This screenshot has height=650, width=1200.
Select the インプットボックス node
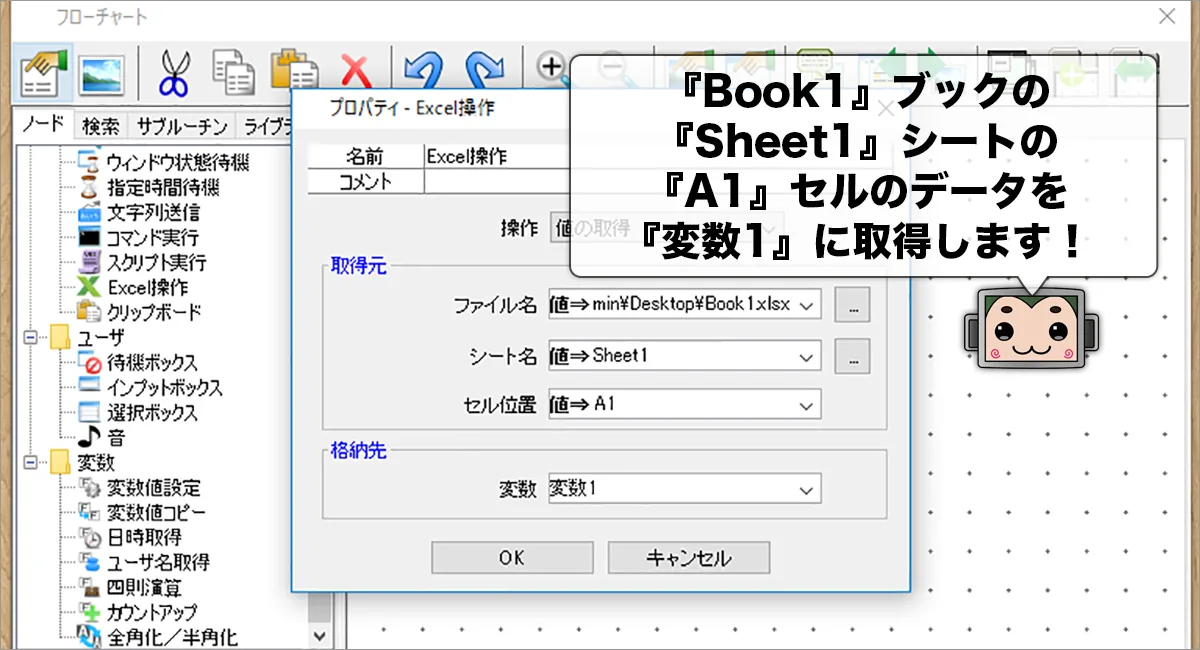(x=151, y=387)
